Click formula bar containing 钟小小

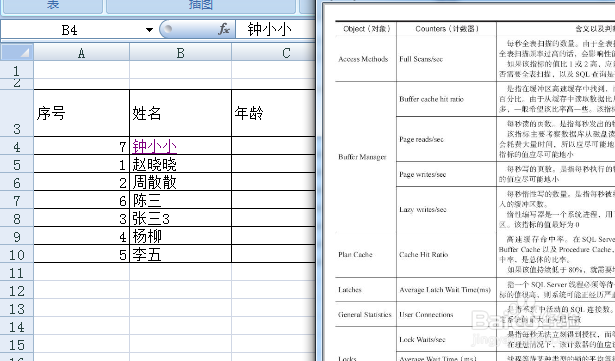pyautogui.click(x=275, y=29)
